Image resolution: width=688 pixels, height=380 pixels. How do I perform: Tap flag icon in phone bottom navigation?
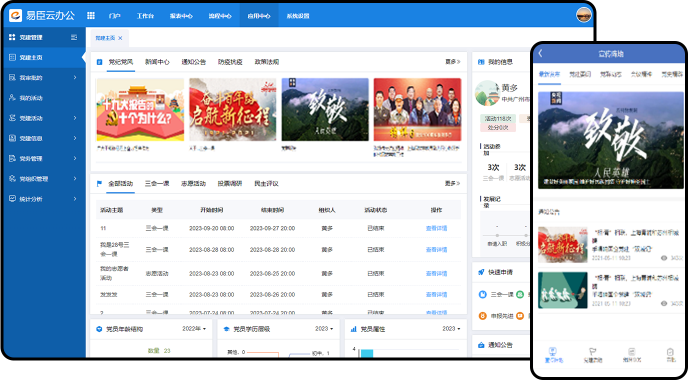pyautogui.click(x=593, y=351)
